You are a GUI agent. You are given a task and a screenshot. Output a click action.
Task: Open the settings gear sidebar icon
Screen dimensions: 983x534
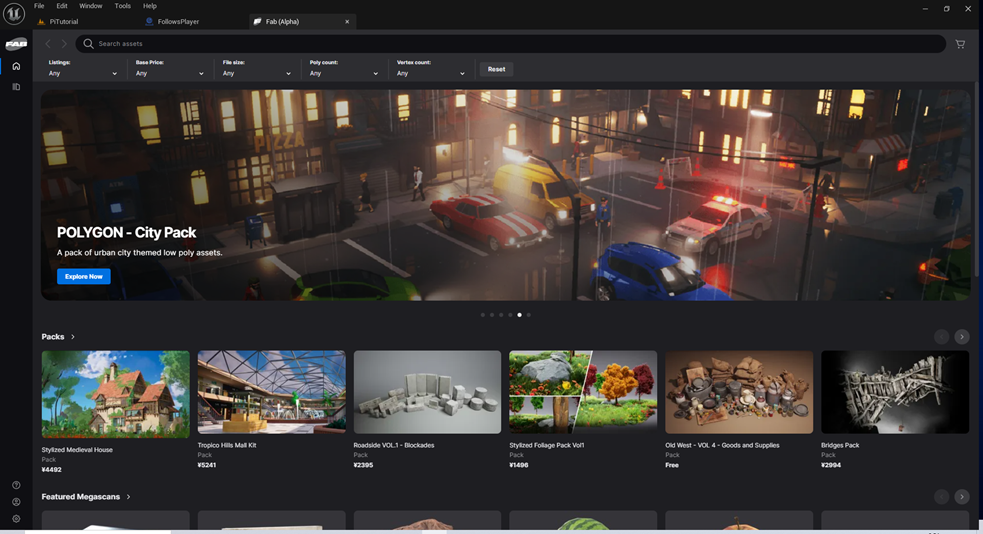16,519
